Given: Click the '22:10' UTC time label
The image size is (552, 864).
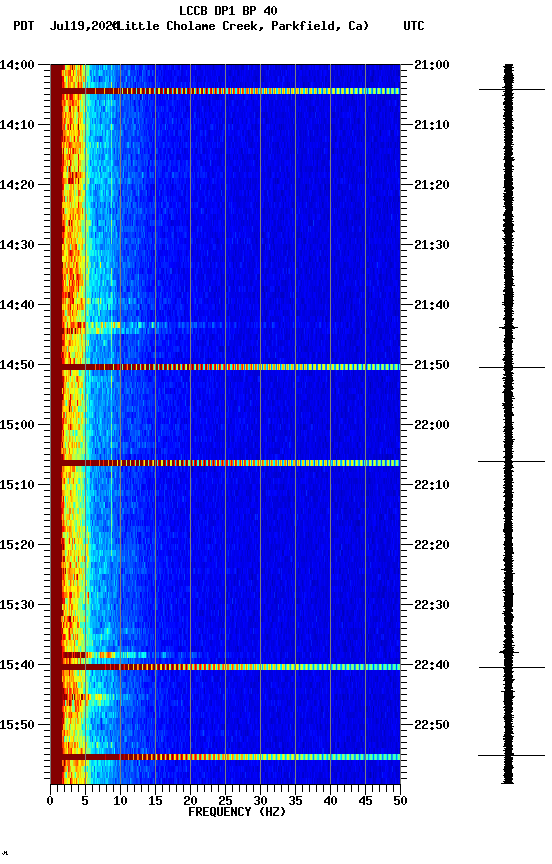Looking at the screenshot, I should (x=432, y=485).
